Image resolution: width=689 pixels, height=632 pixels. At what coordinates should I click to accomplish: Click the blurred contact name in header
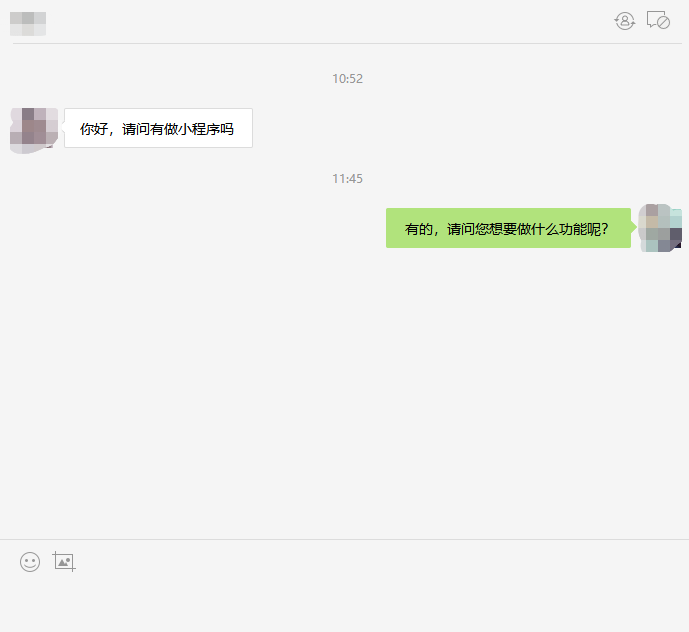[x=28, y=24]
